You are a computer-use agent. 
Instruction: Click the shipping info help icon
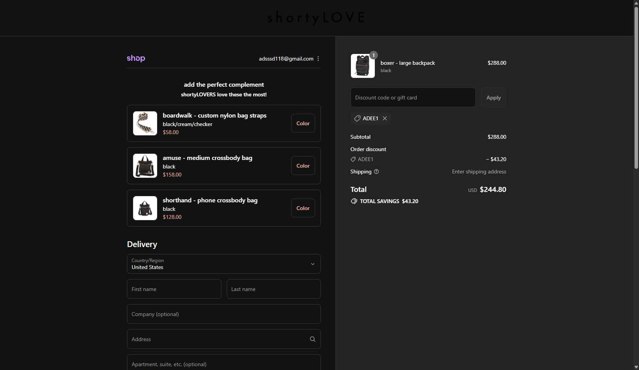(376, 172)
